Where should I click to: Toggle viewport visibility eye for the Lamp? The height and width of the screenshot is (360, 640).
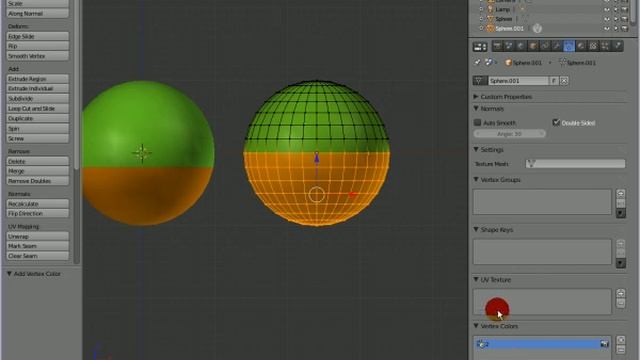click(607, 9)
